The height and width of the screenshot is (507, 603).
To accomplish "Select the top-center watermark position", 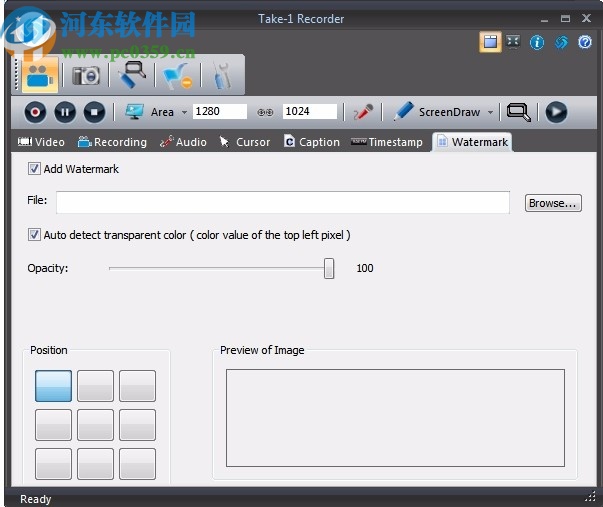I will tap(95, 386).
